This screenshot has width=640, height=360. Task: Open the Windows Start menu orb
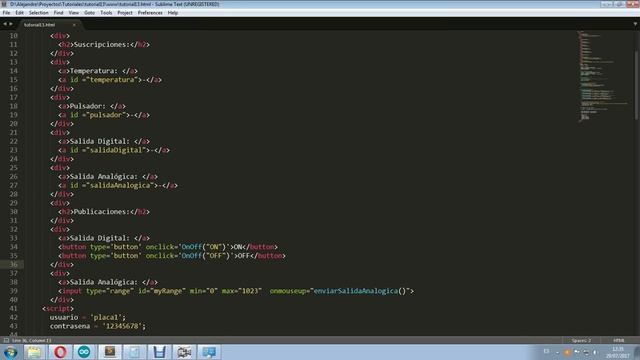pos(11,352)
